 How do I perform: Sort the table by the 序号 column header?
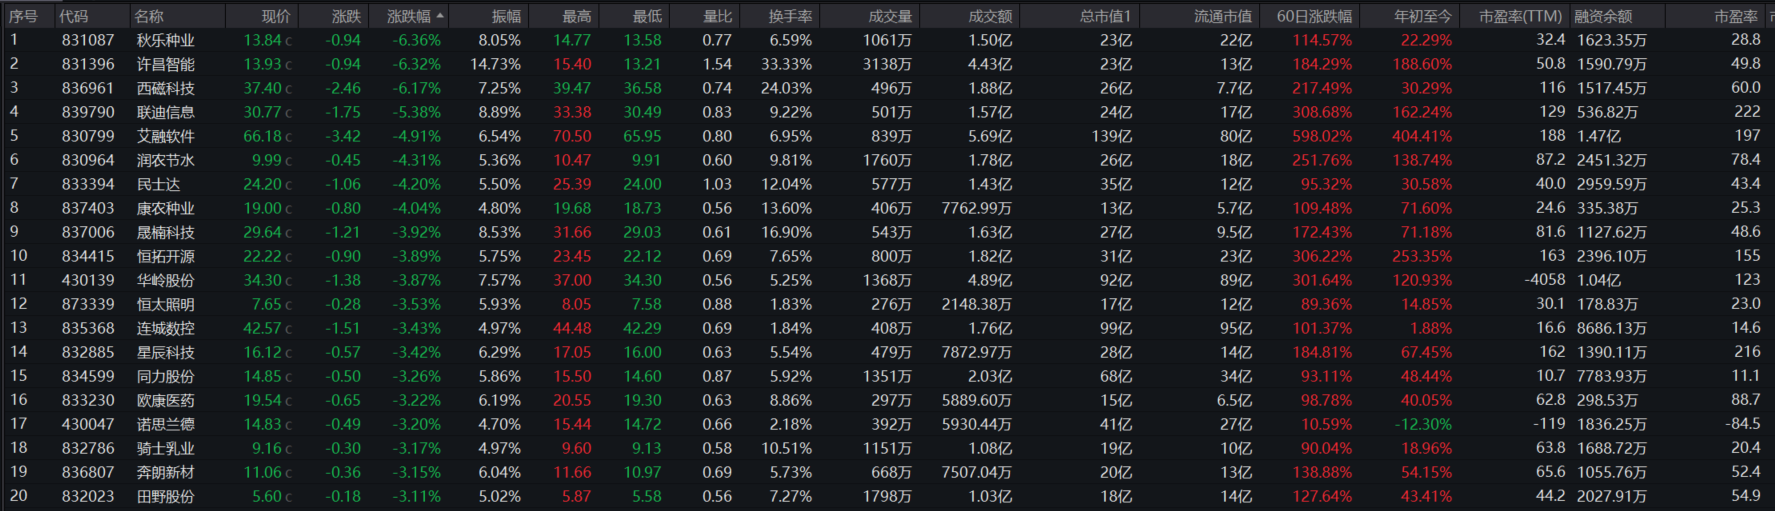23,16
